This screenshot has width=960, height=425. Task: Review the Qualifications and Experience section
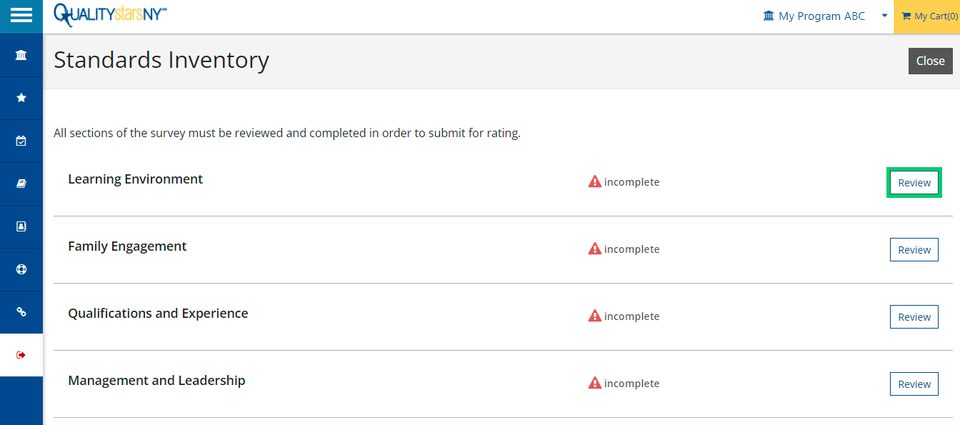(x=914, y=317)
